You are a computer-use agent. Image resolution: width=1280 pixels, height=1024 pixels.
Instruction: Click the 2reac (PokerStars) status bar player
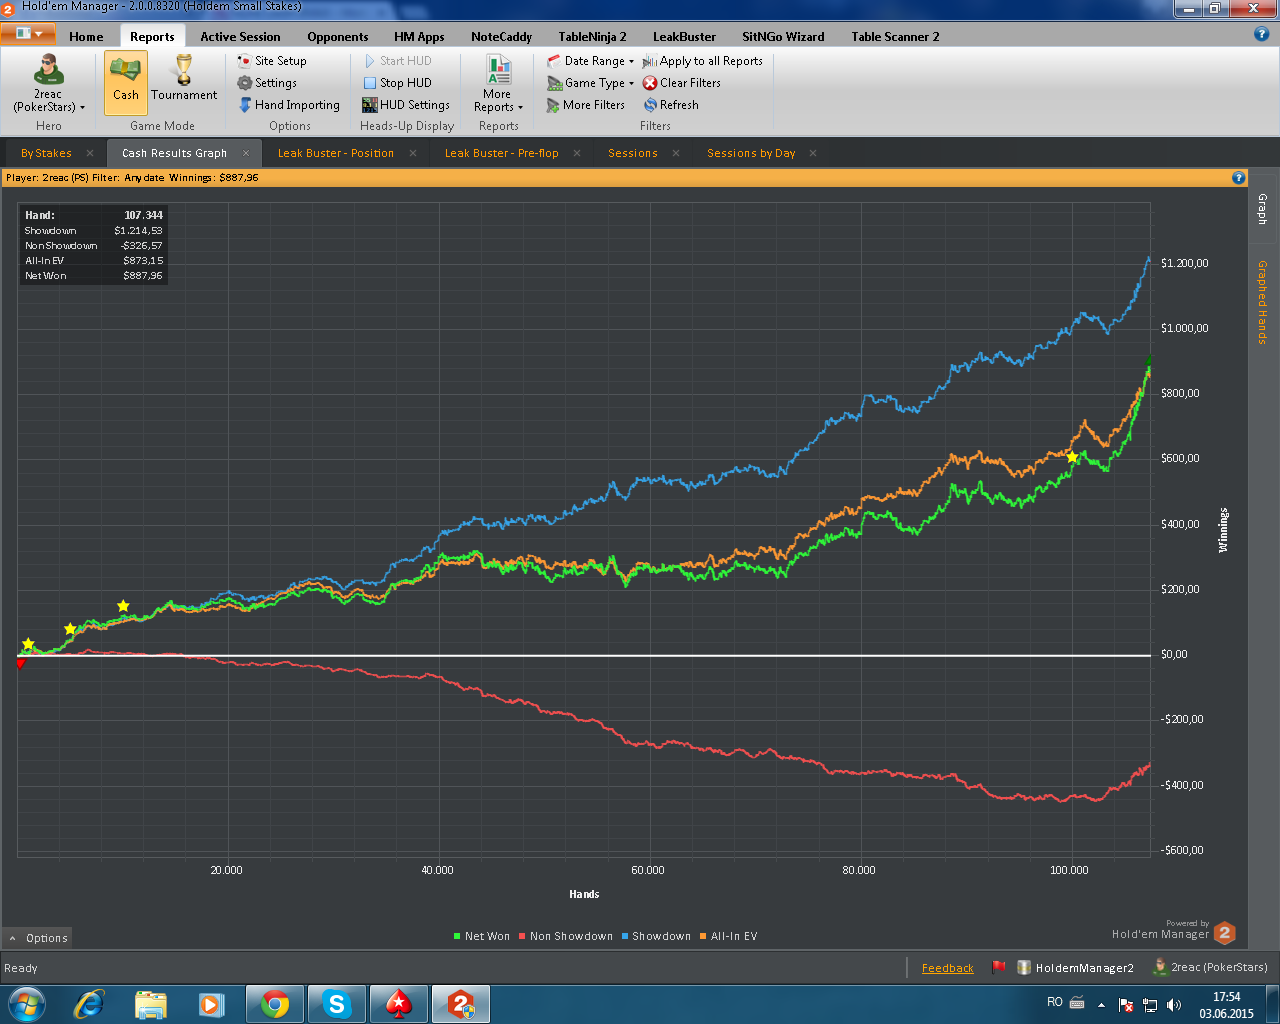coord(1210,967)
